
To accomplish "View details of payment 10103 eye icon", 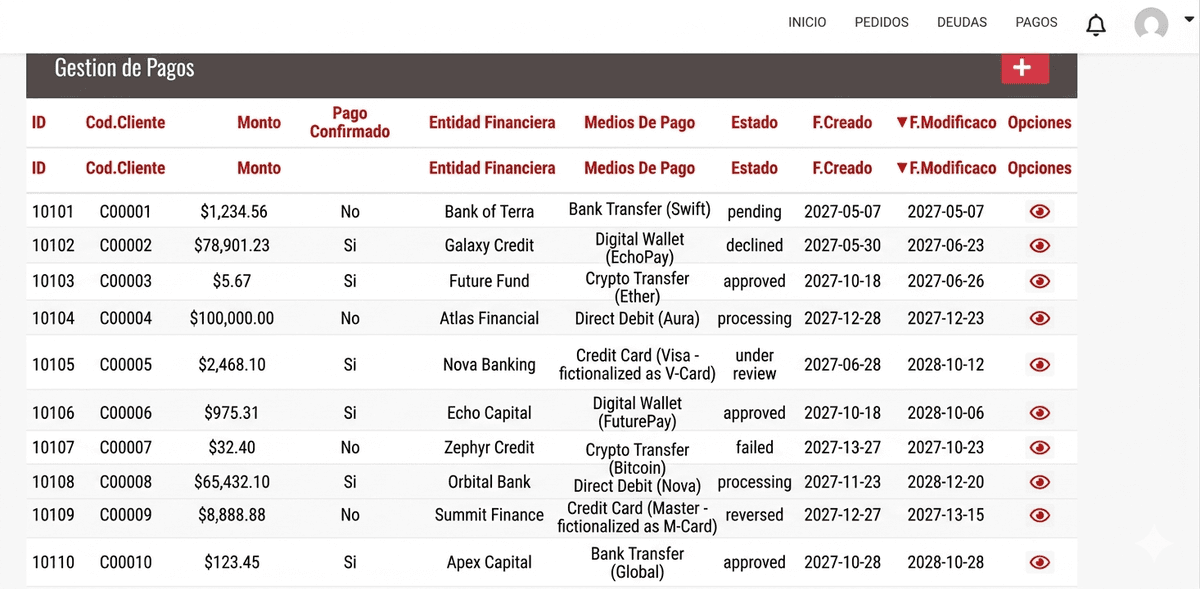I will pos(1039,281).
